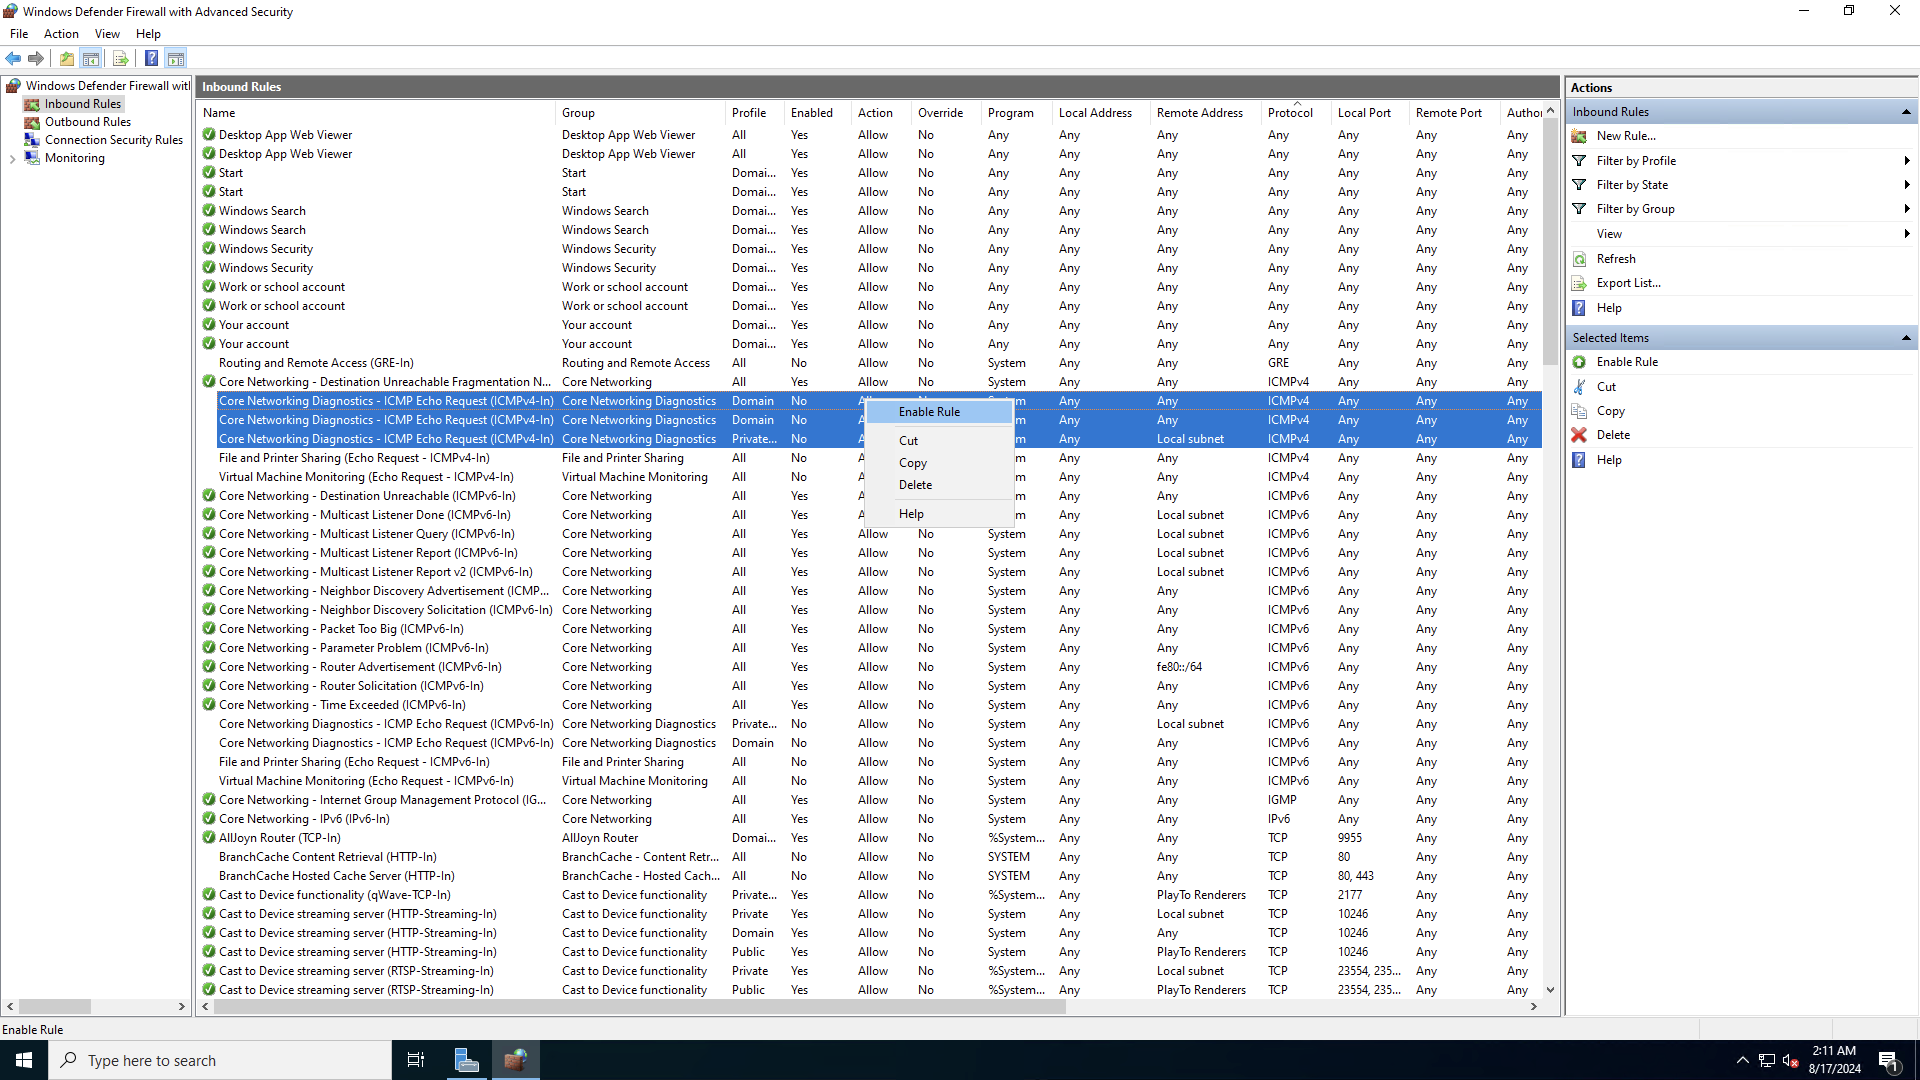
Task: Click Export List... in Actions pane
Action: pyautogui.click(x=1629, y=283)
